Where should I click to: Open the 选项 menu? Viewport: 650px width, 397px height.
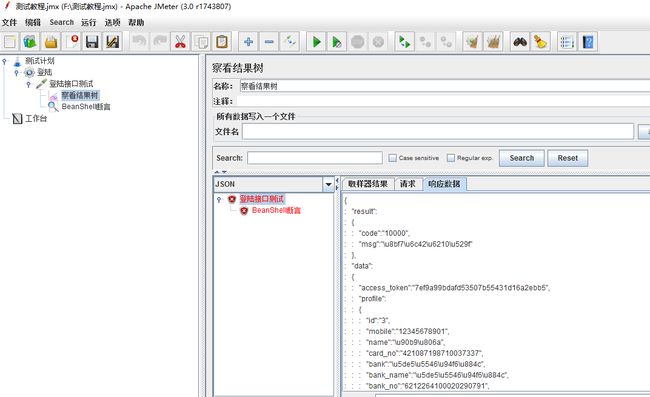[x=112, y=22]
